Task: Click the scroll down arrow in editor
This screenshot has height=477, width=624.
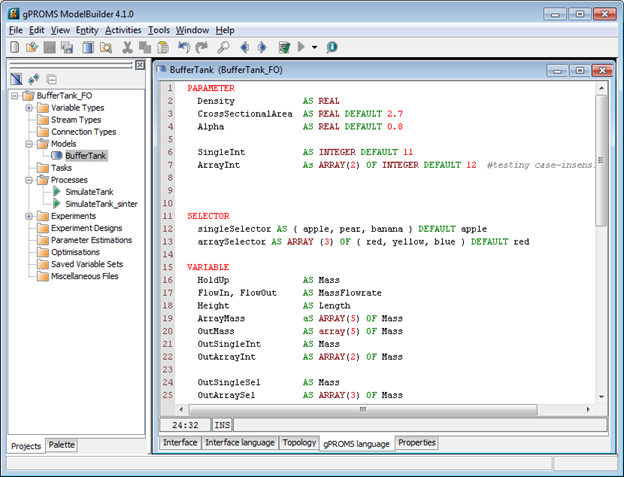Action: [601, 397]
